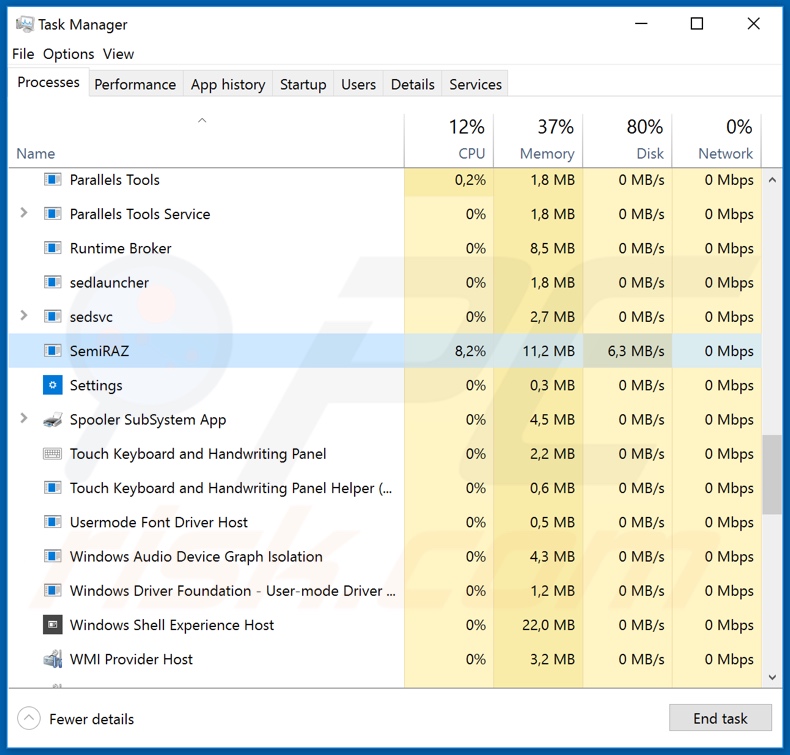
Task: Click the process list scrollbar thumb
Action: click(x=772, y=474)
